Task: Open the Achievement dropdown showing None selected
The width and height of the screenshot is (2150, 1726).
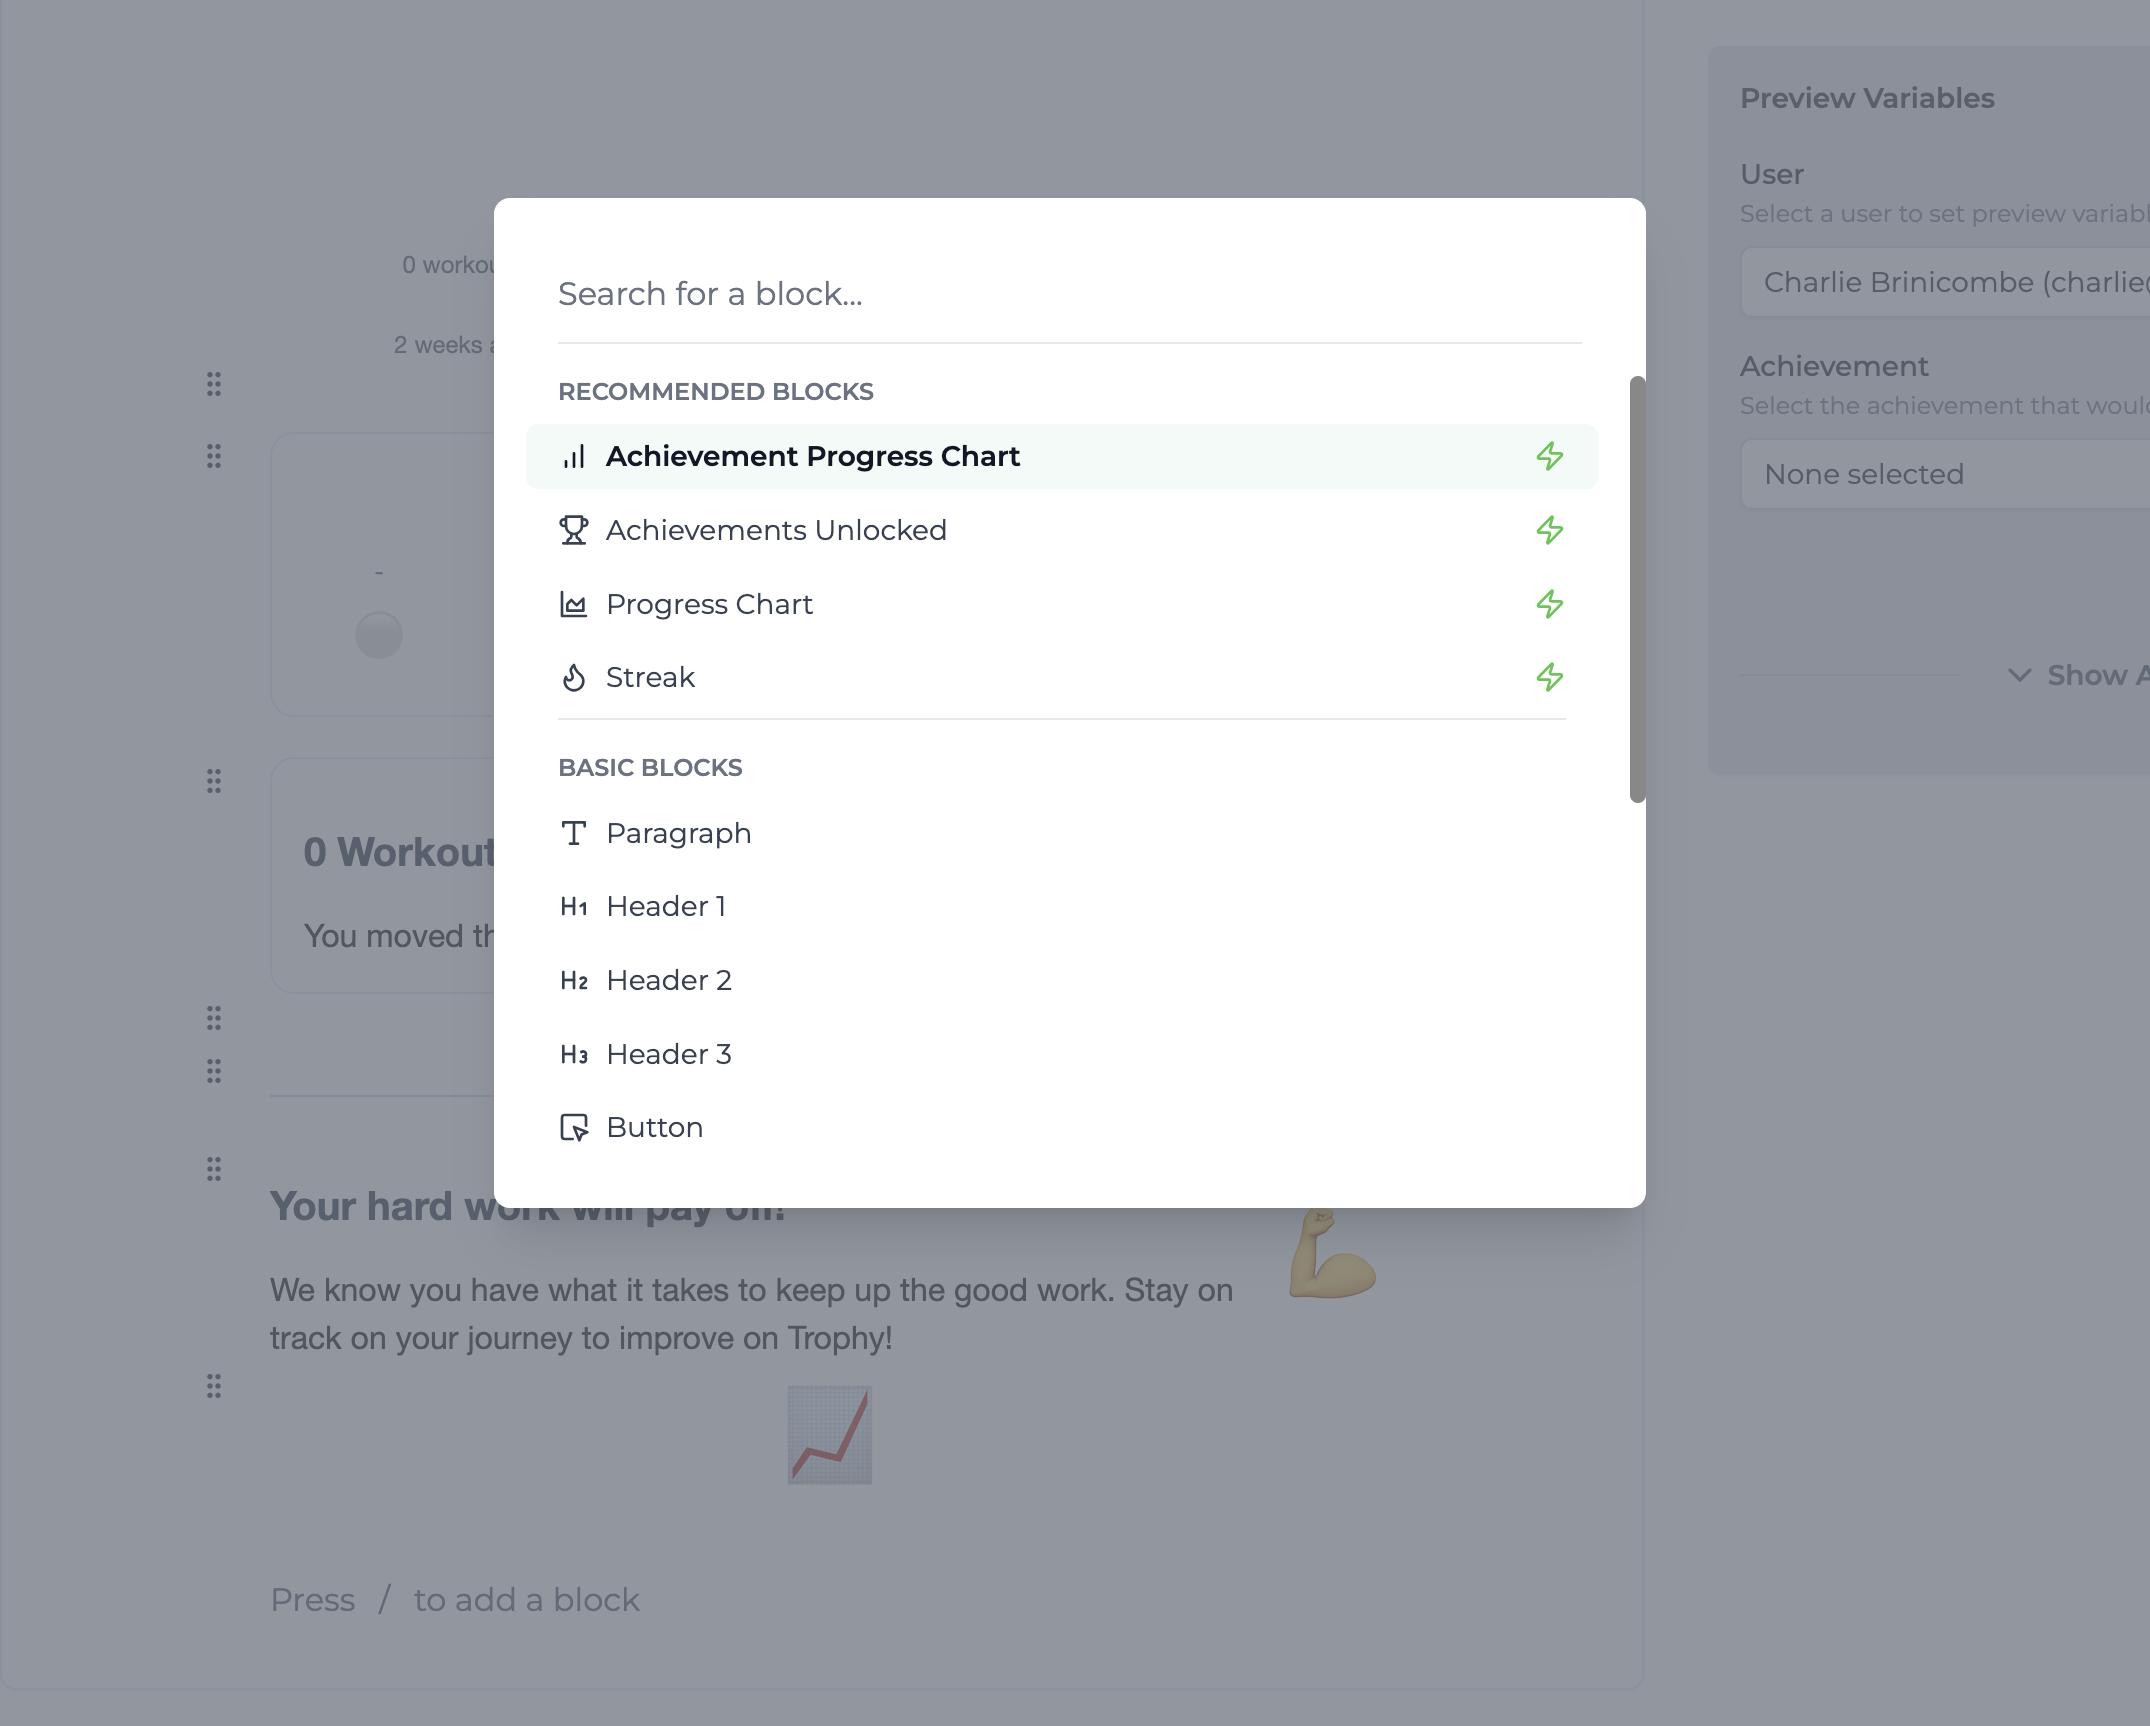Action: (1945, 475)
